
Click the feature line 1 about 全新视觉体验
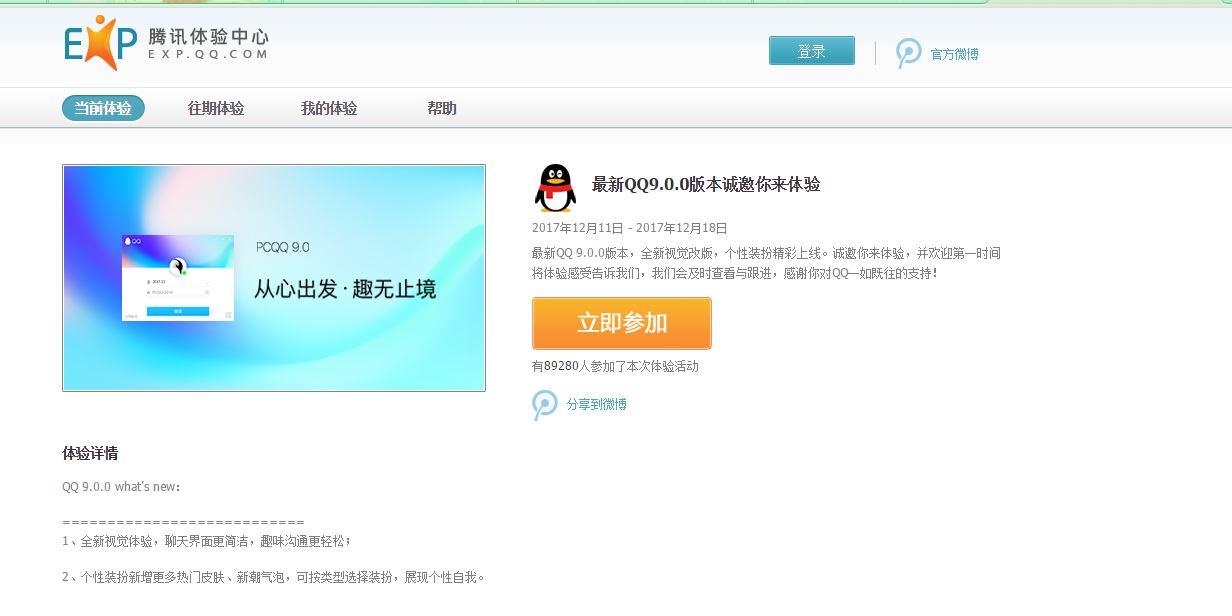(207, 541)
